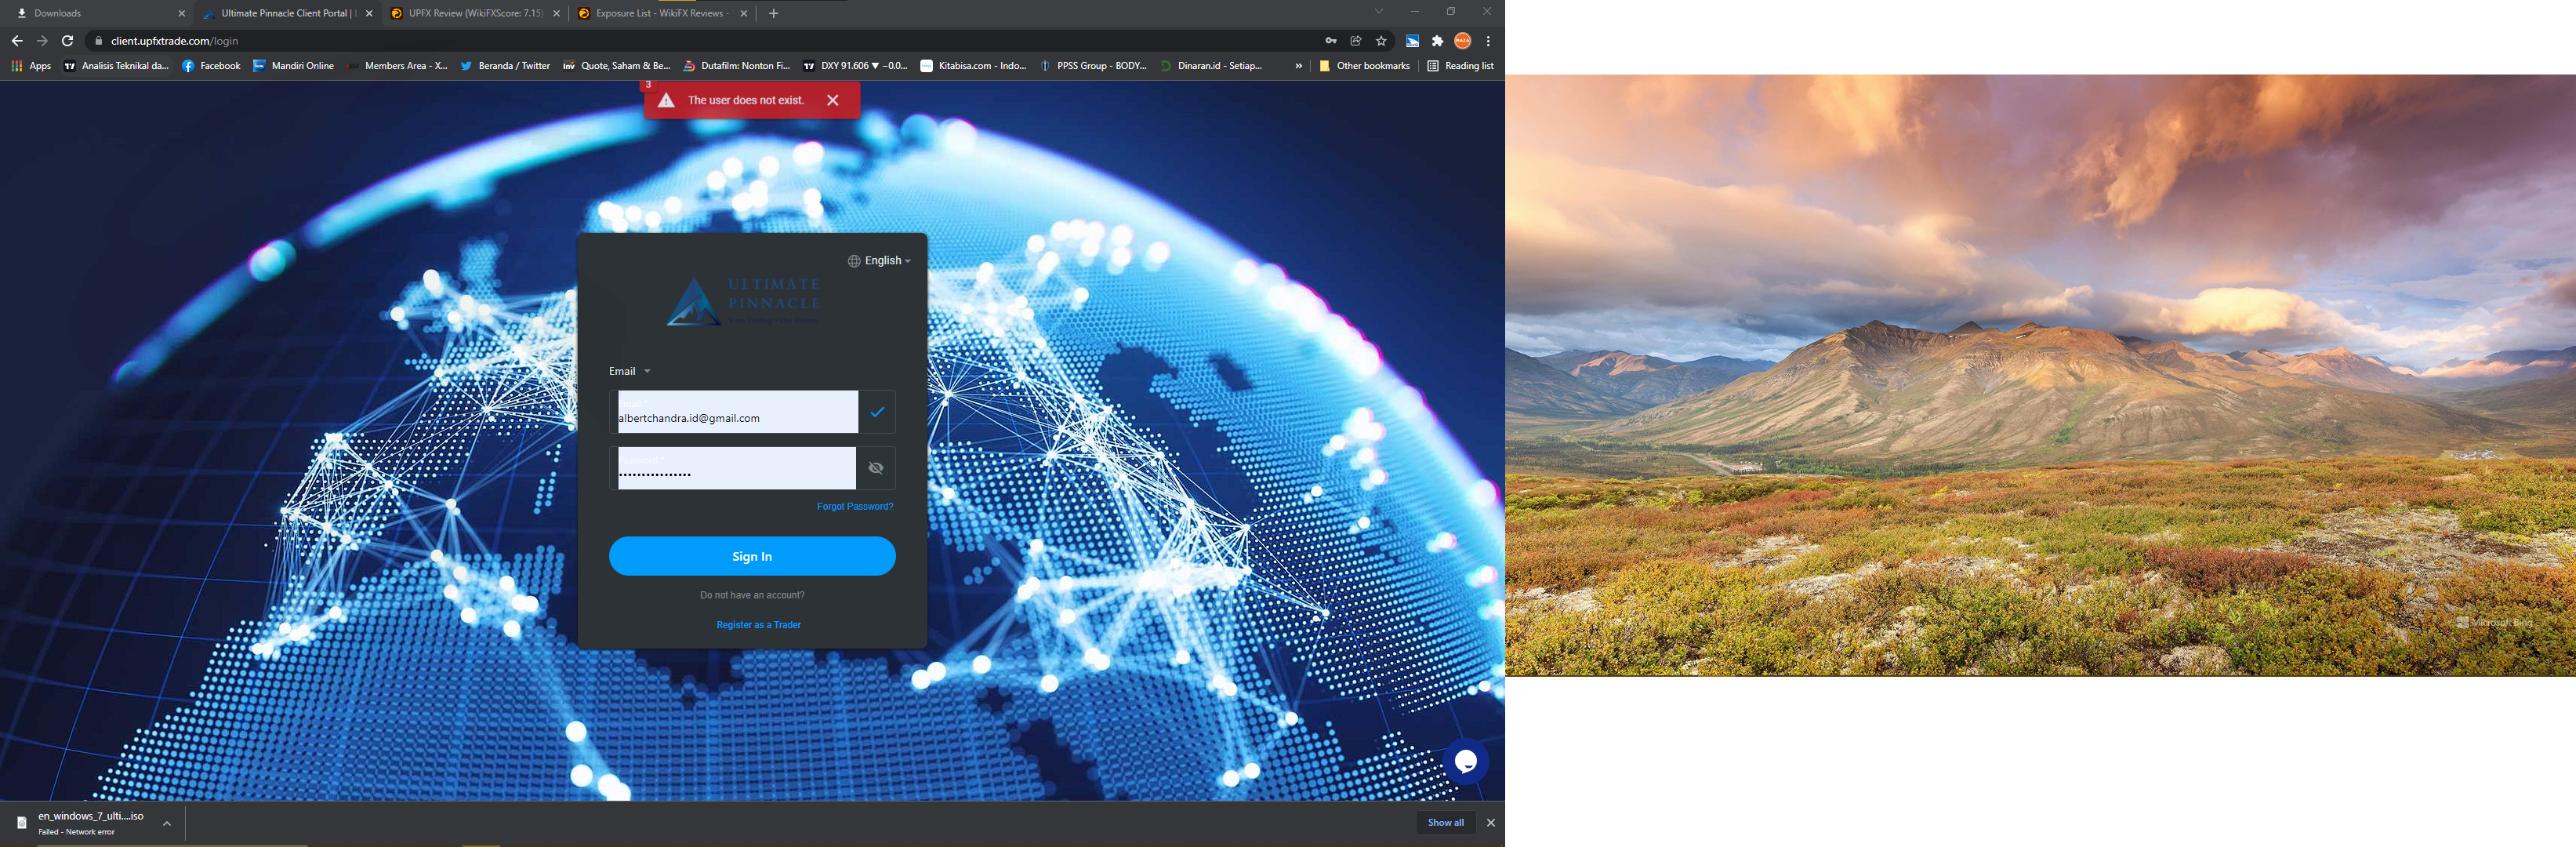This screenshot has height=847, width=2576.
Task: Open Chrome three-dot menu
Action: tap(1489, 41)
